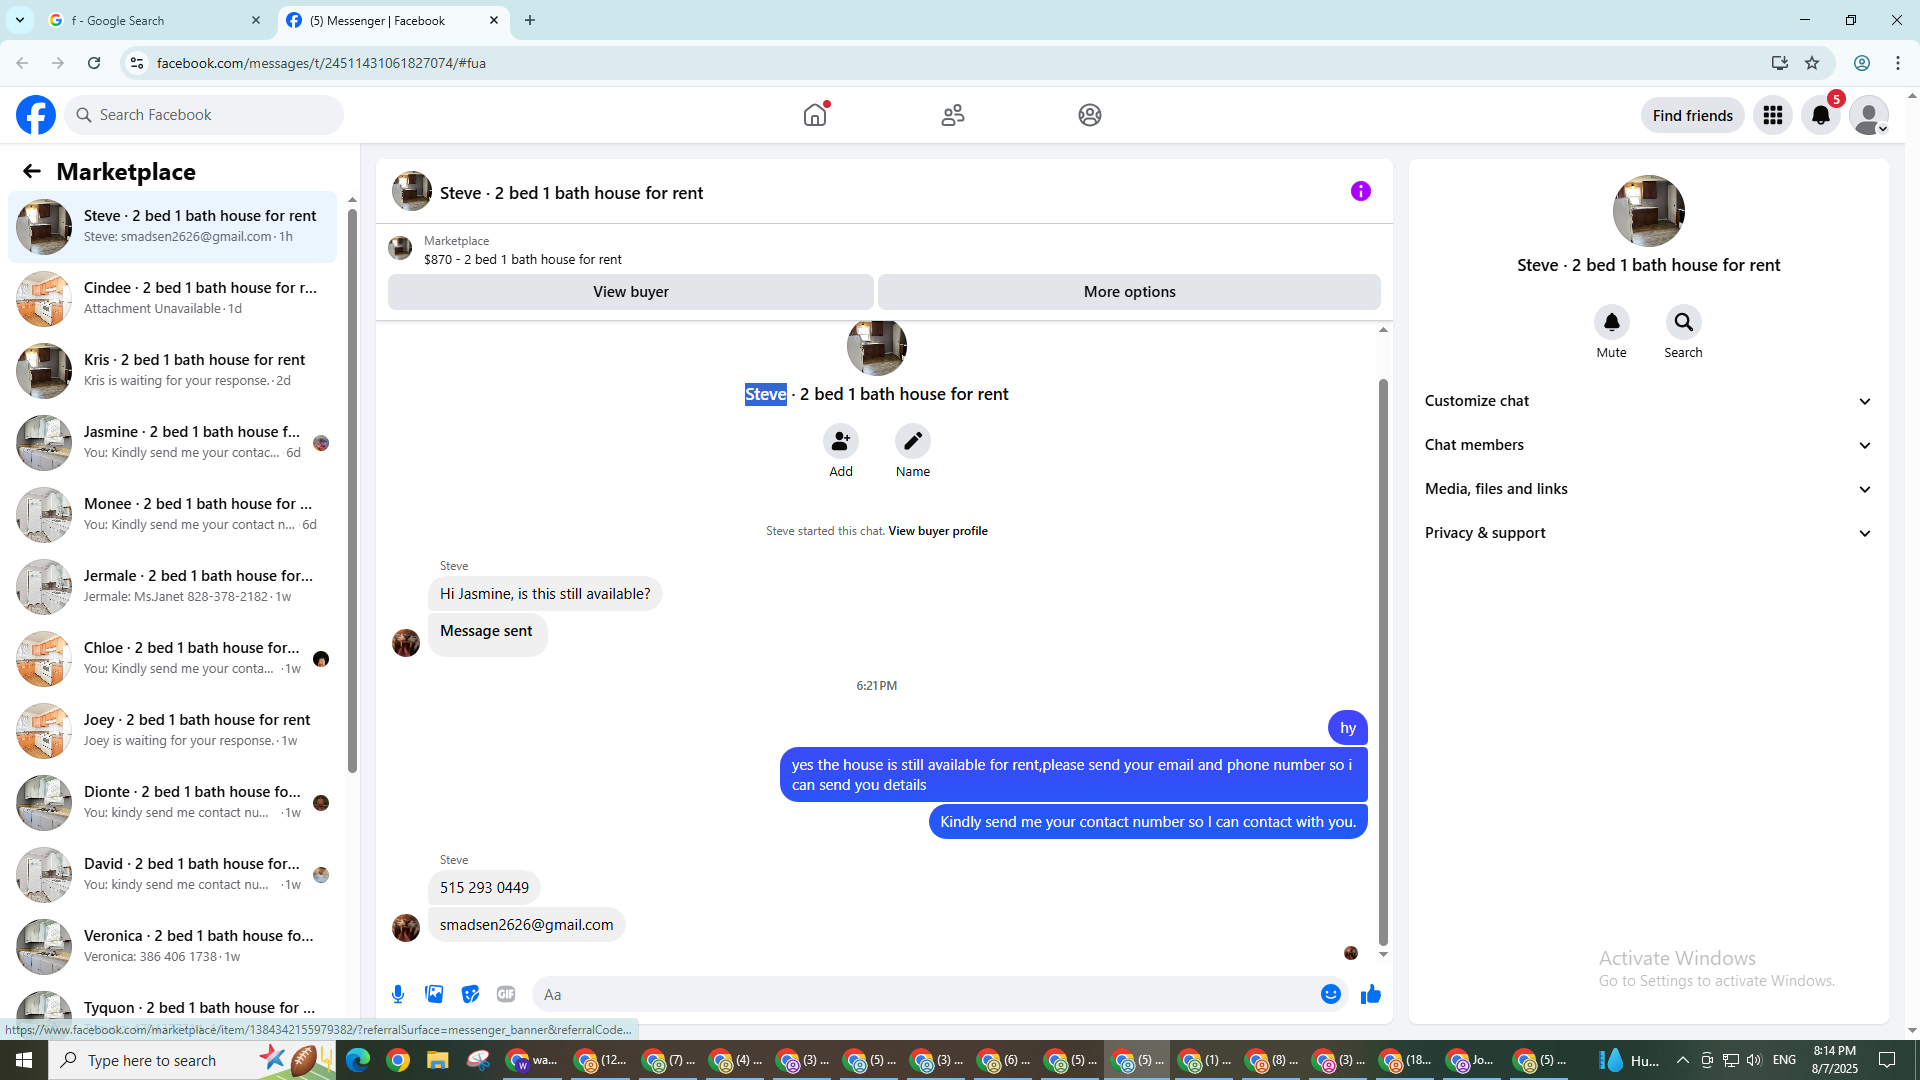Open the tab search dropdown arrow
This screenshot has height=1080, width=1920.
pos(20,20)
